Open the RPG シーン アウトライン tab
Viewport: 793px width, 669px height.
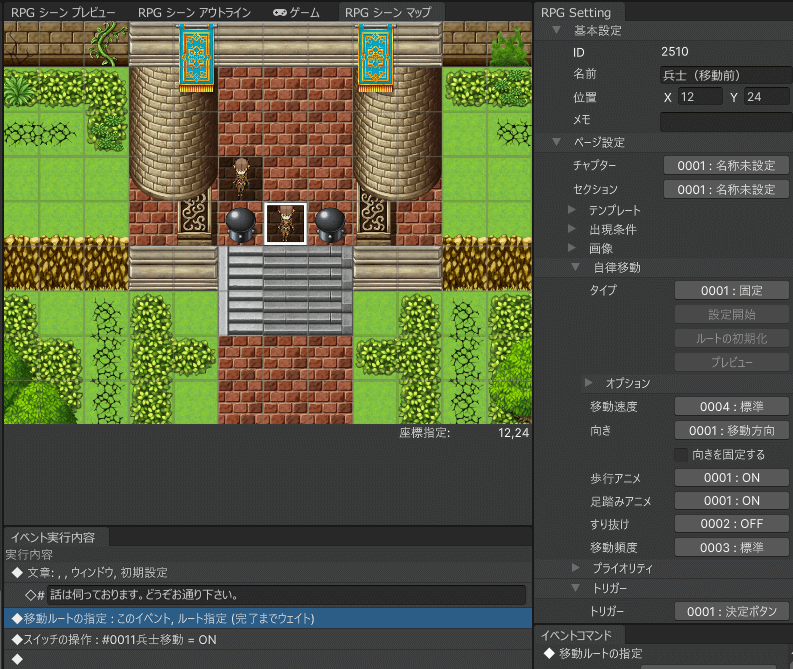194,13
